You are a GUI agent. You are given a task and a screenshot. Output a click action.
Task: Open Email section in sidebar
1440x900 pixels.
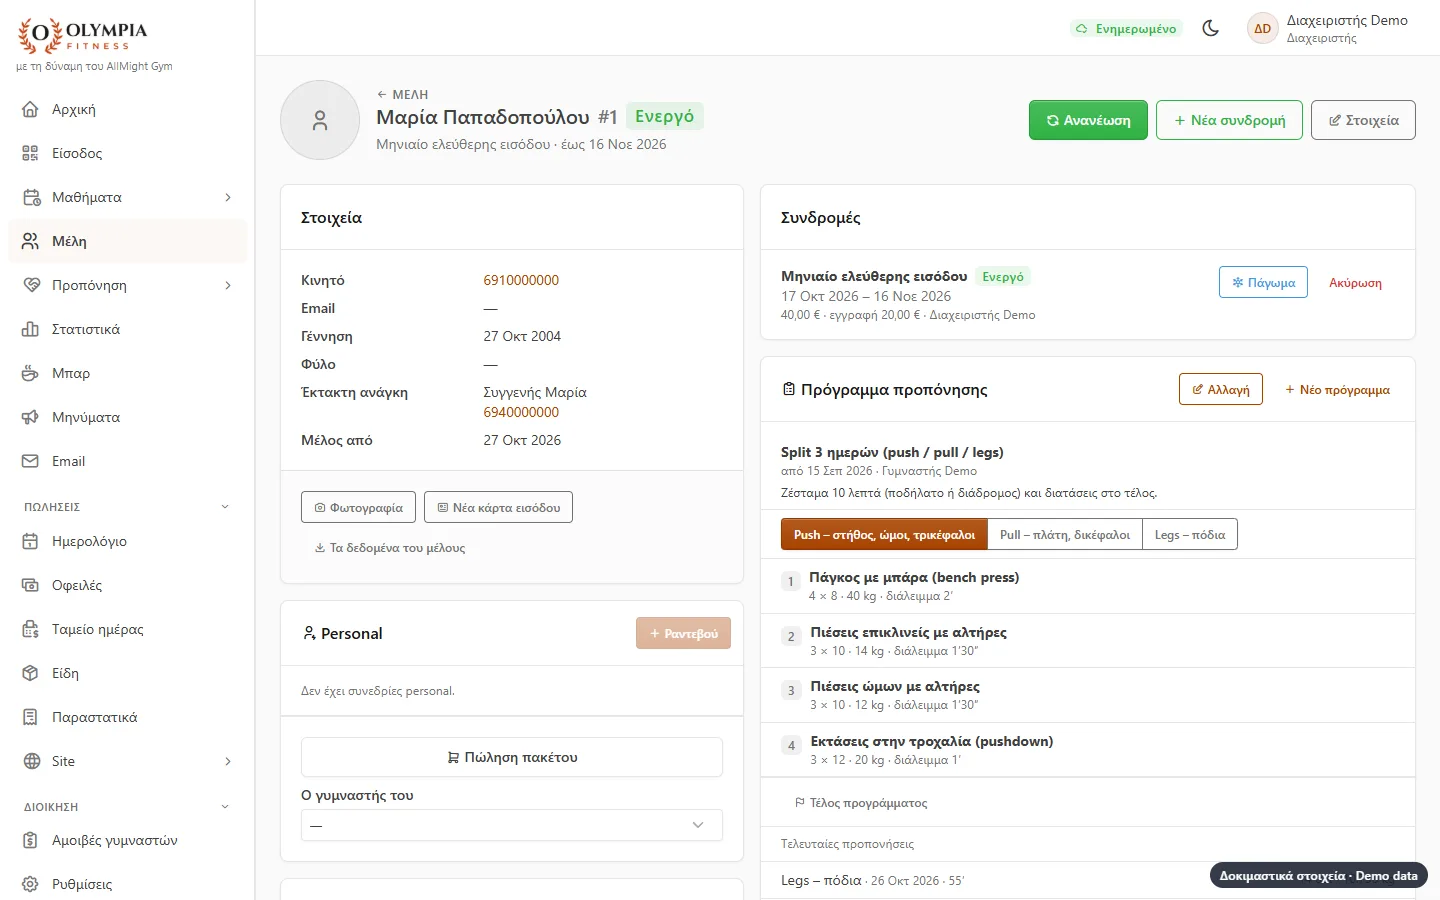click(x=127, y=461)
